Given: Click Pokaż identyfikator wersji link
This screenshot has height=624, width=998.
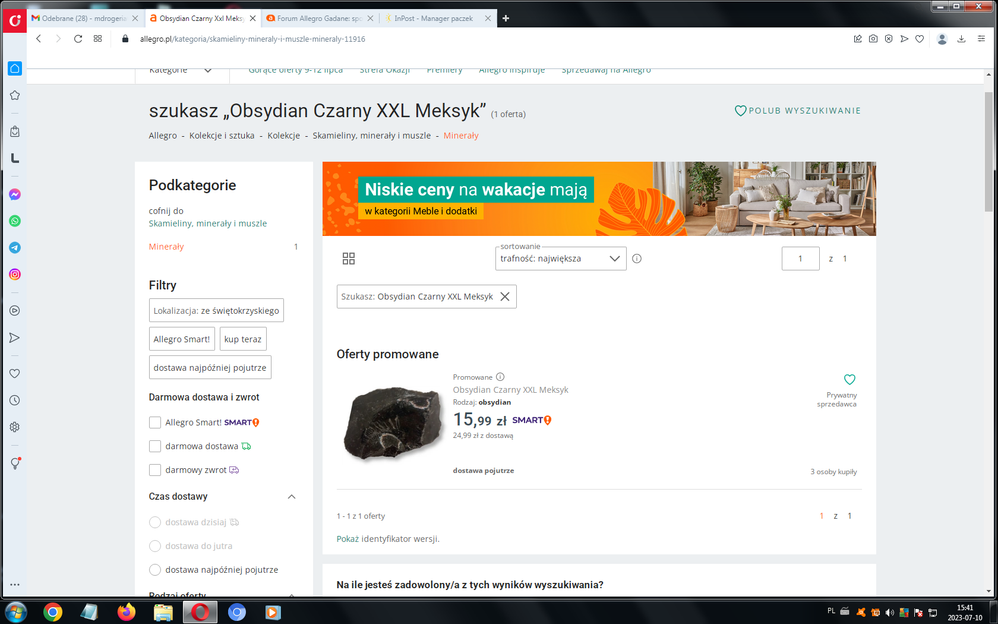Looking at the screenshot, I should (348, 539).
